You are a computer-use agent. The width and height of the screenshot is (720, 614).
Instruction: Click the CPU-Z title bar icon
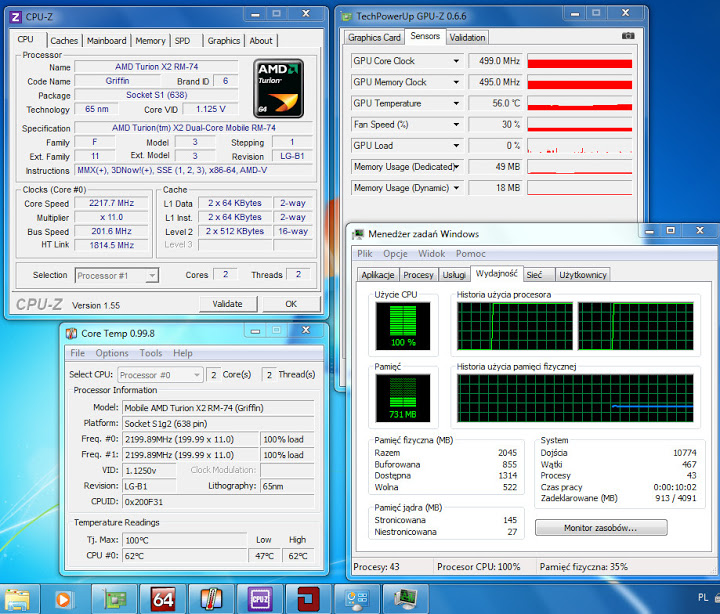pos(16,17)
